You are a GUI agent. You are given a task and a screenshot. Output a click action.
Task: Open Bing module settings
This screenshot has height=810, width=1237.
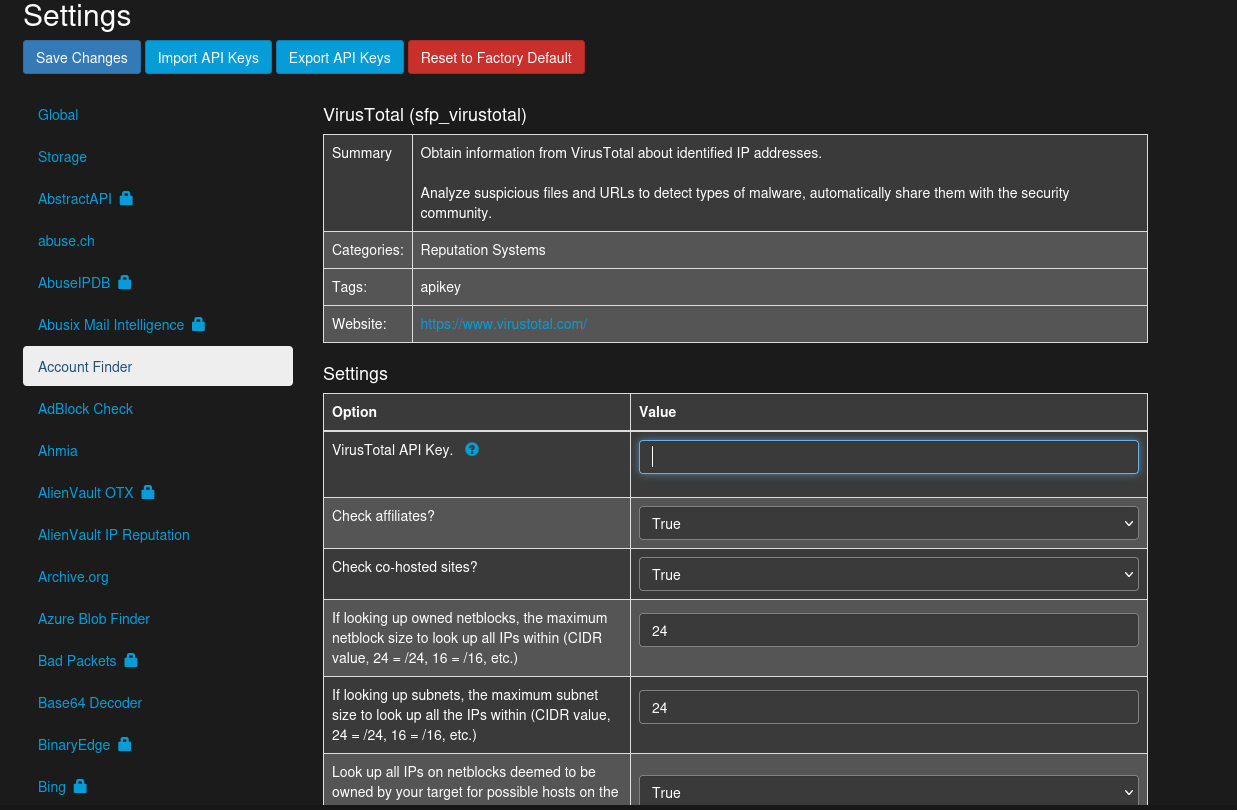tap(52, 787)
